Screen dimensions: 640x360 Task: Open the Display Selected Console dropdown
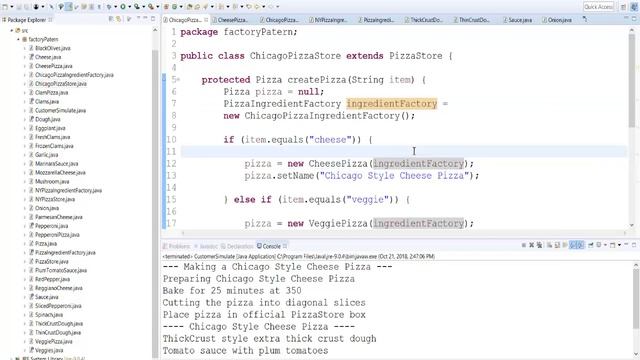[x=605, y=245]
